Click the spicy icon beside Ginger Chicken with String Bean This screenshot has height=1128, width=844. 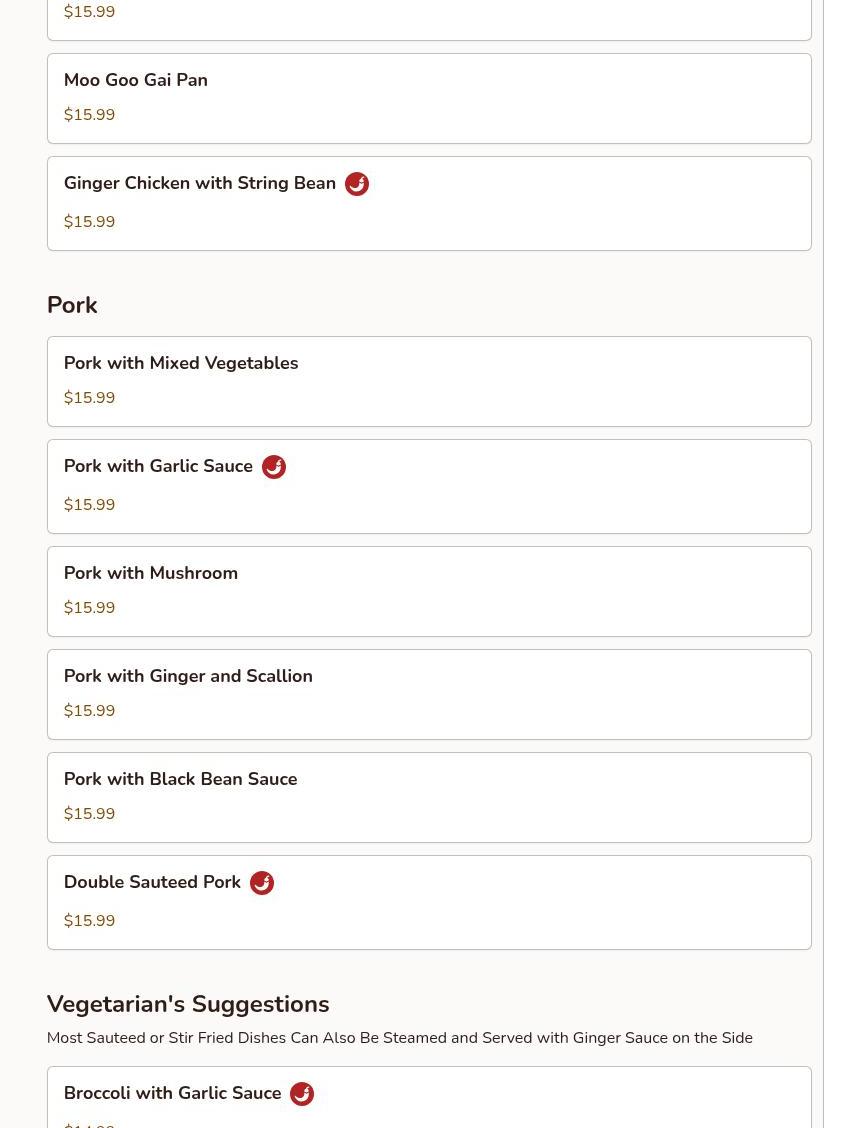pyautogui.click(x=357, y=184)
